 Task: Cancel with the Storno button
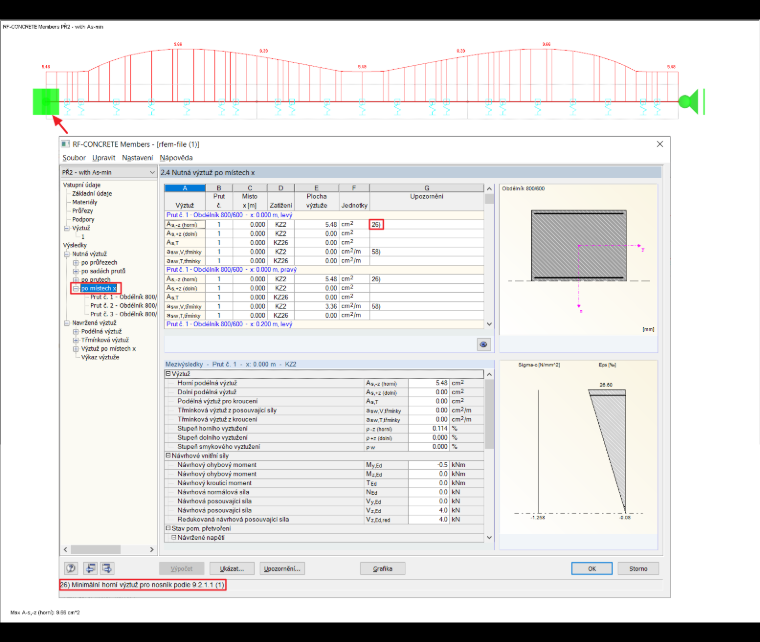(x=638, y=569)
